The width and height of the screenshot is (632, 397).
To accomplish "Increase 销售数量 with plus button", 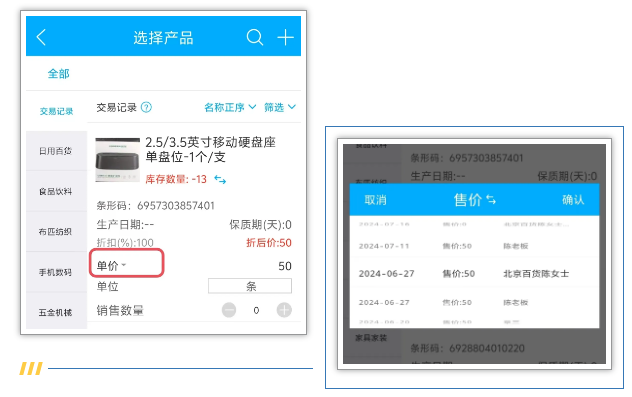I will [x=284, y=310].
